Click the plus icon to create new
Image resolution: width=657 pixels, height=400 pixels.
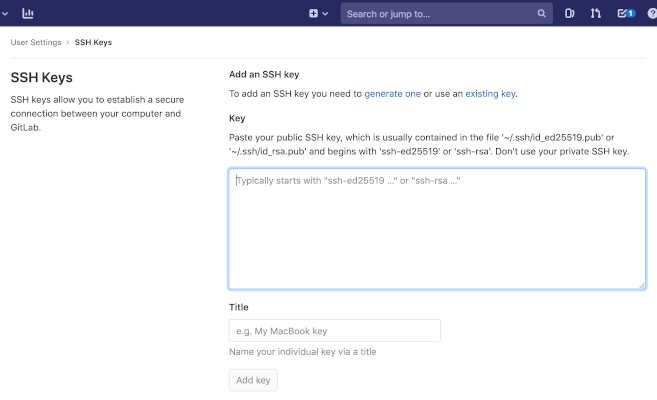point(314,13)
